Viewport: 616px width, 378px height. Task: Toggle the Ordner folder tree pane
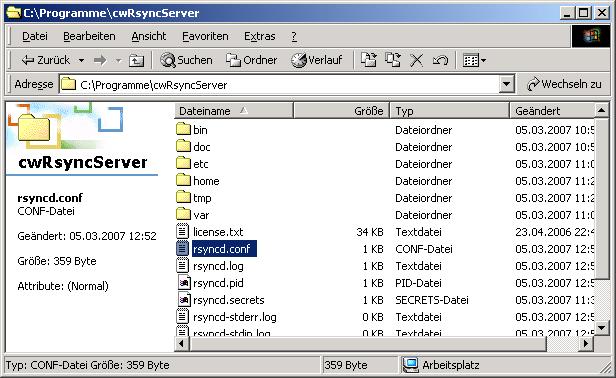pyautogui.click(x=251, y=60)
